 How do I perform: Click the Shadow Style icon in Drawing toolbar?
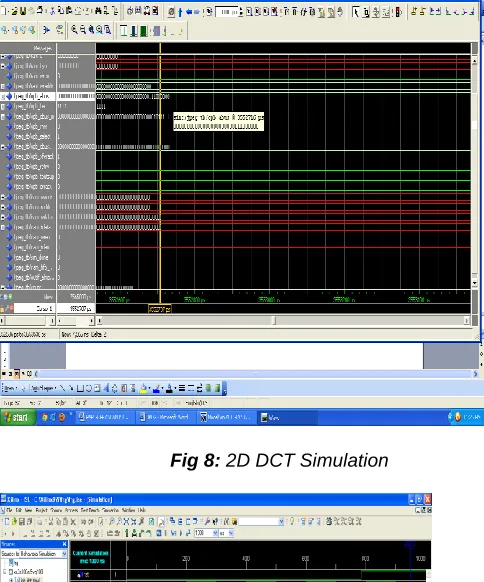click(209, 388)
